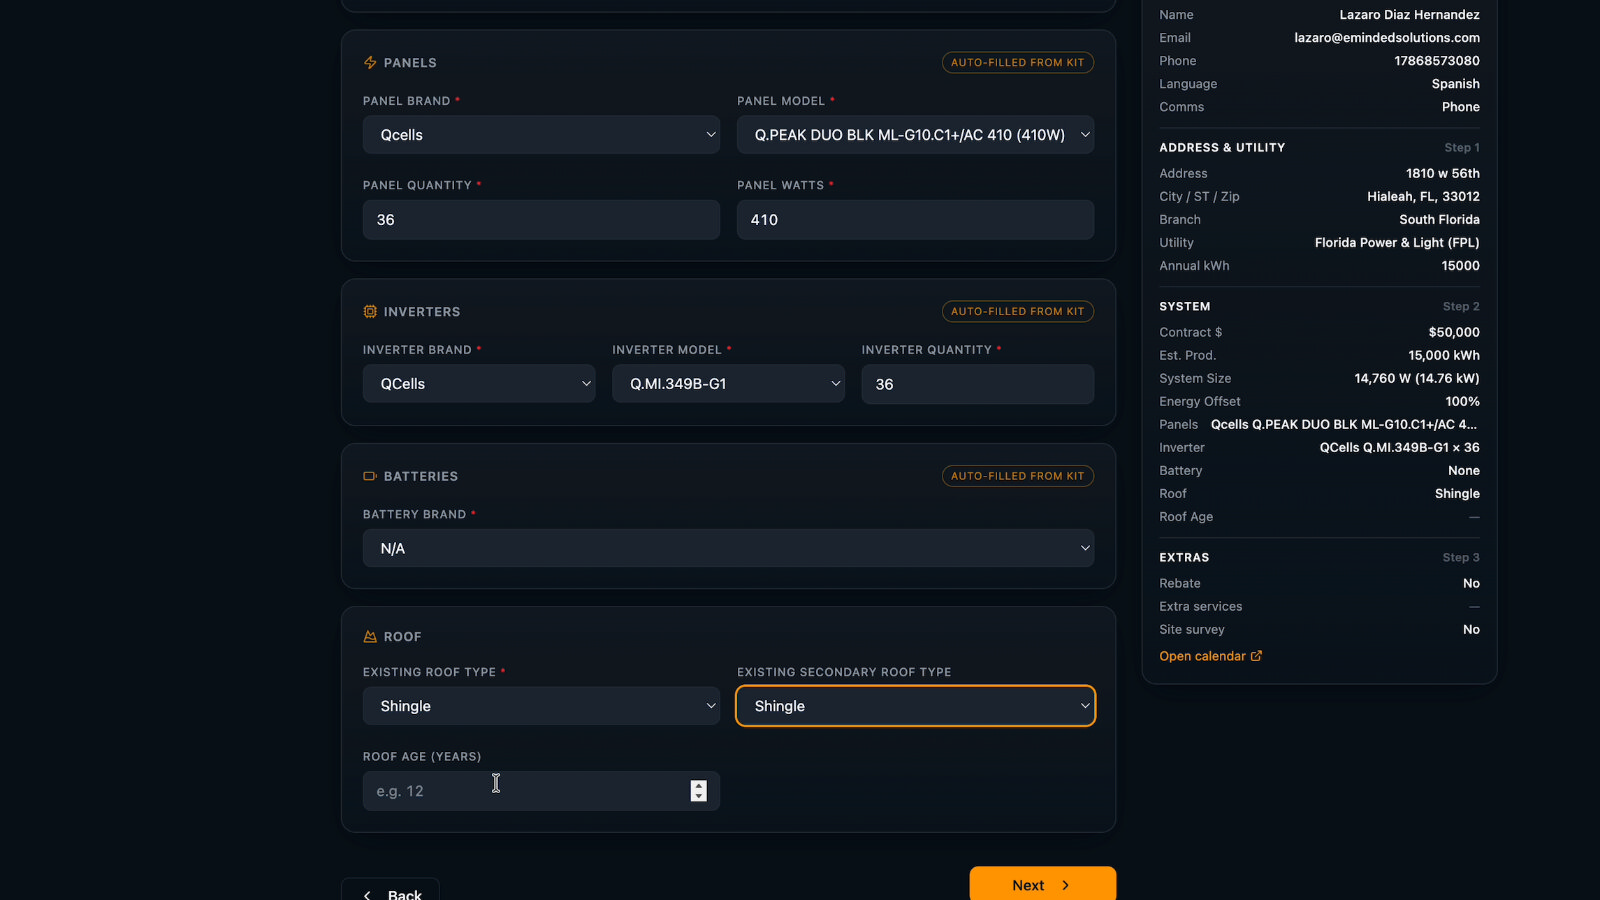Open the Inverter Brand dropdown
The image size is (1600, 900).
[479, 384]
